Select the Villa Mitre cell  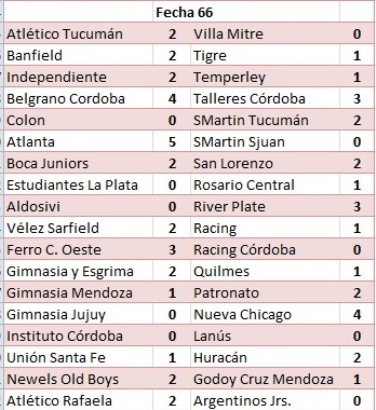tap(265, 34)
